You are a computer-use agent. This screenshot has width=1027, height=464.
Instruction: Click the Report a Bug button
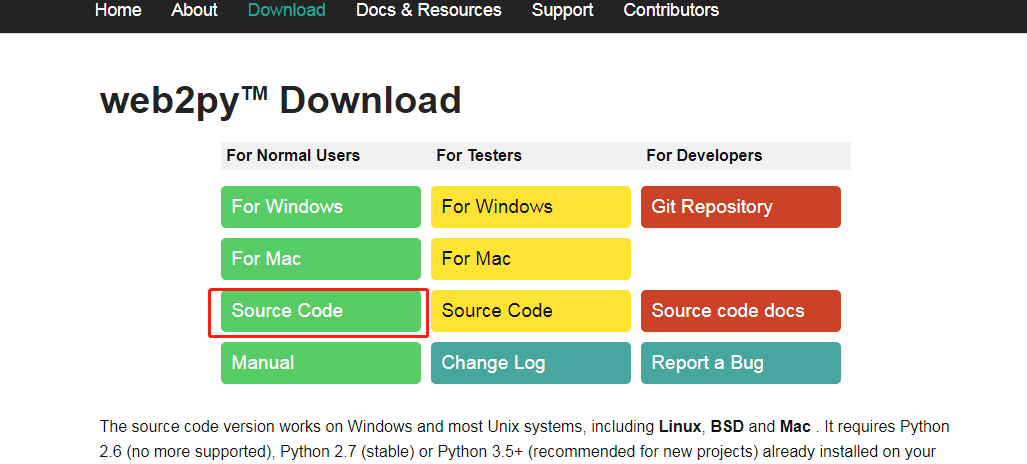point(741,363)
